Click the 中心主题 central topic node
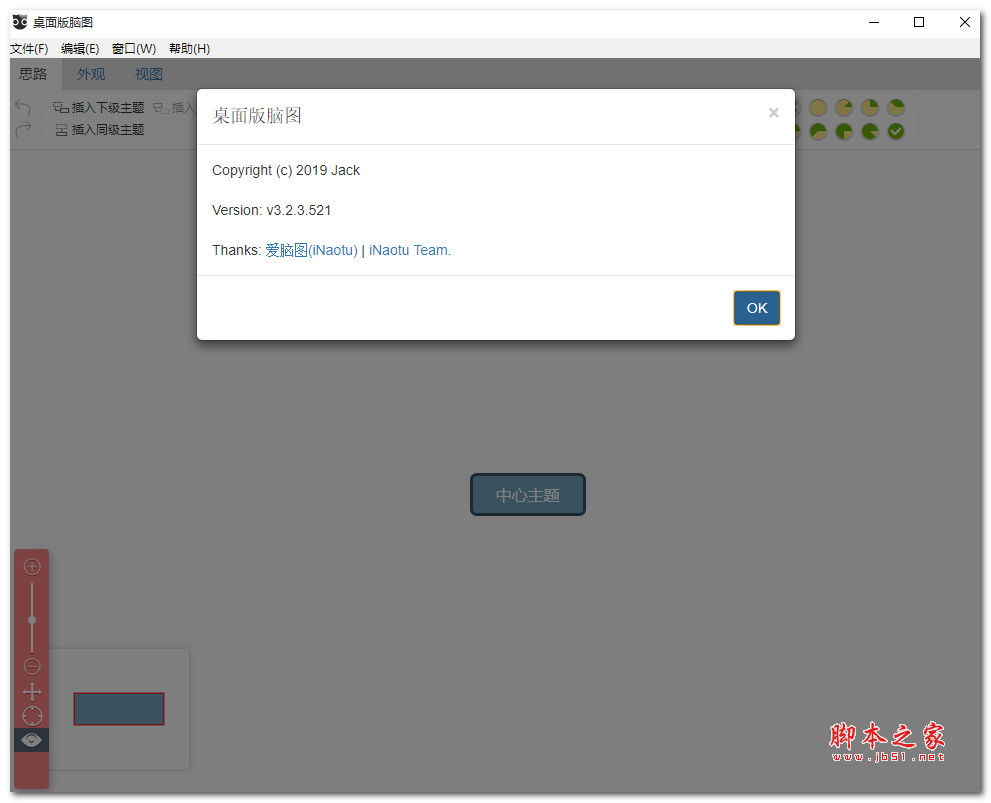This screenshot has width=991, height=803. coord(527,494)
